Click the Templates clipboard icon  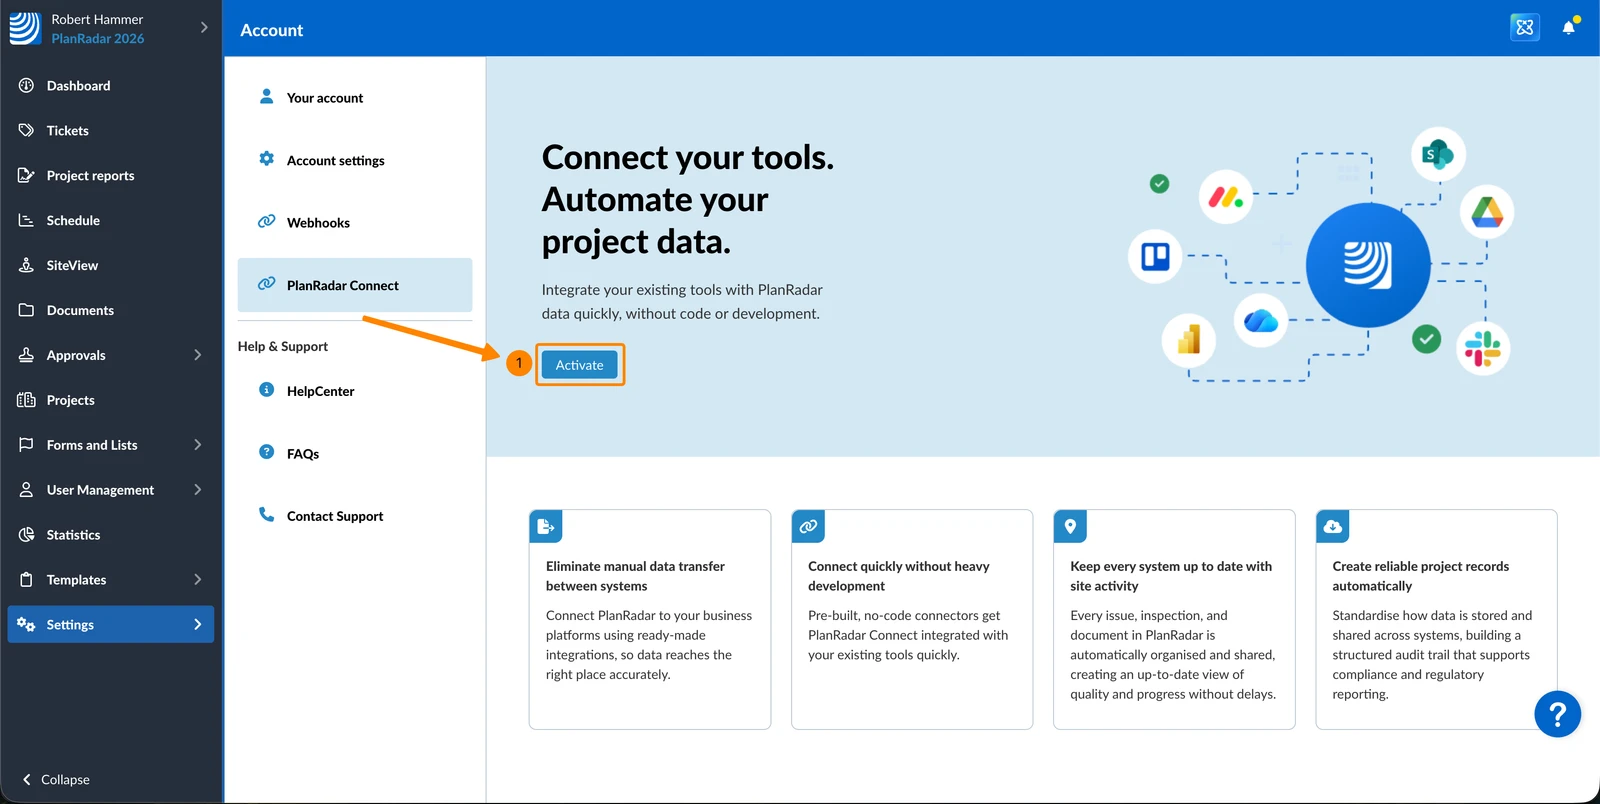point(26,580)
